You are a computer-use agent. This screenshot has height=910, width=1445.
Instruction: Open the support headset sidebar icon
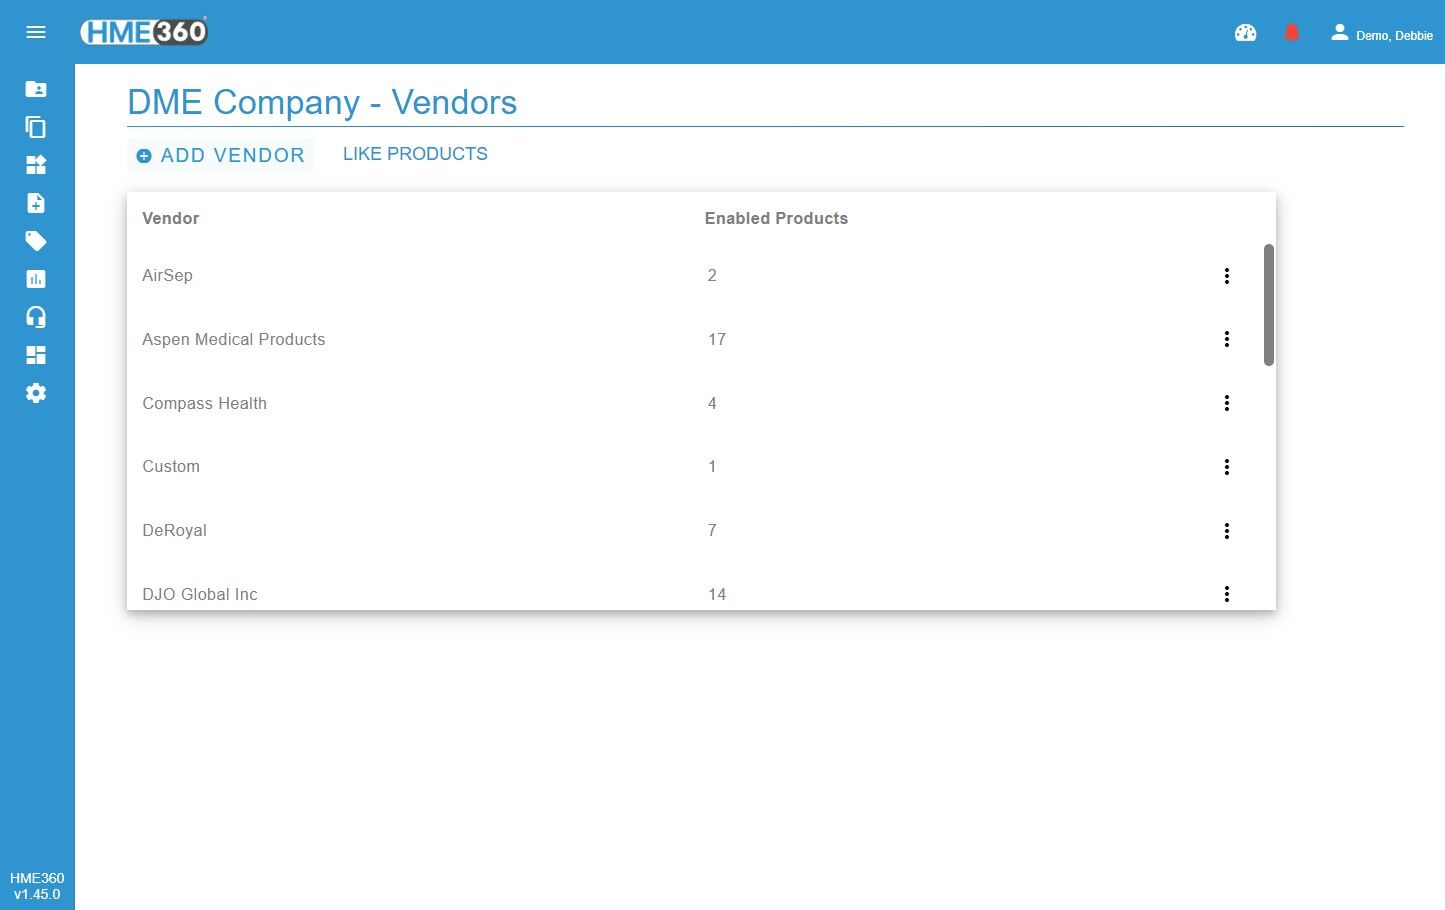point(36,317)
